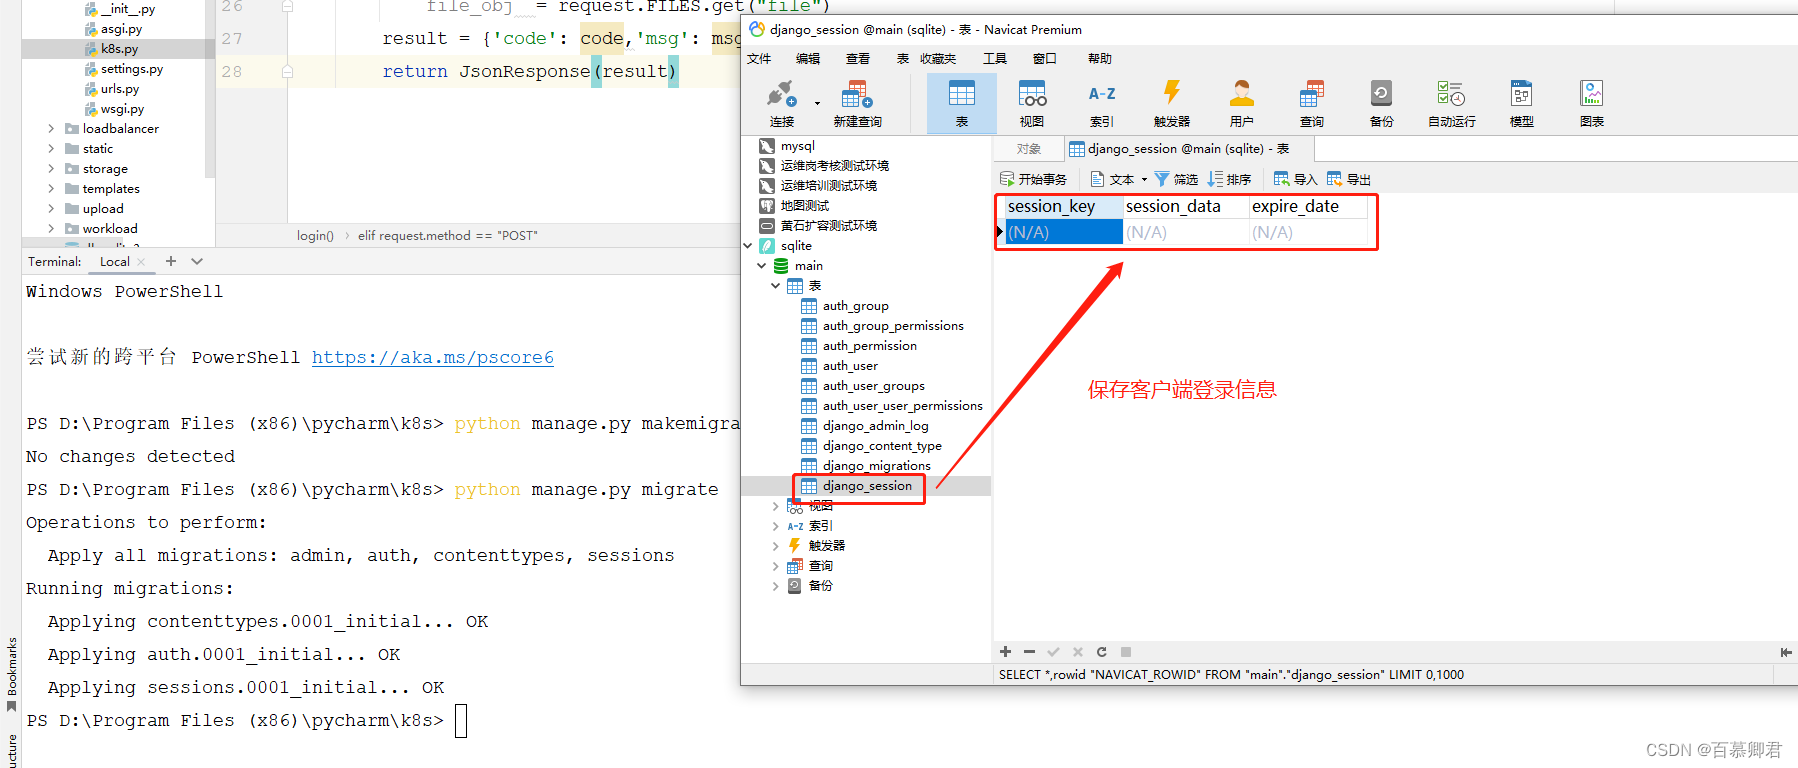Open the Tools menu in Navicat
This screenshot has height=768, width=1798.
click(995, 59)
